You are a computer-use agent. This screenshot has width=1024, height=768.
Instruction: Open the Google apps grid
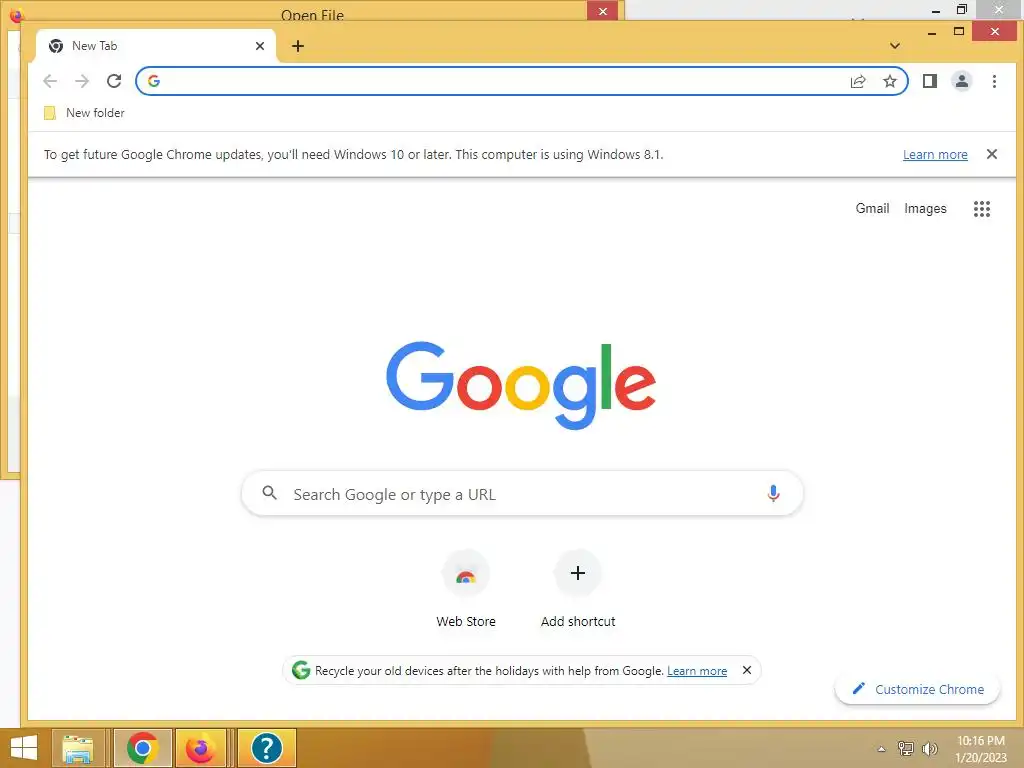tap(982, 208)
